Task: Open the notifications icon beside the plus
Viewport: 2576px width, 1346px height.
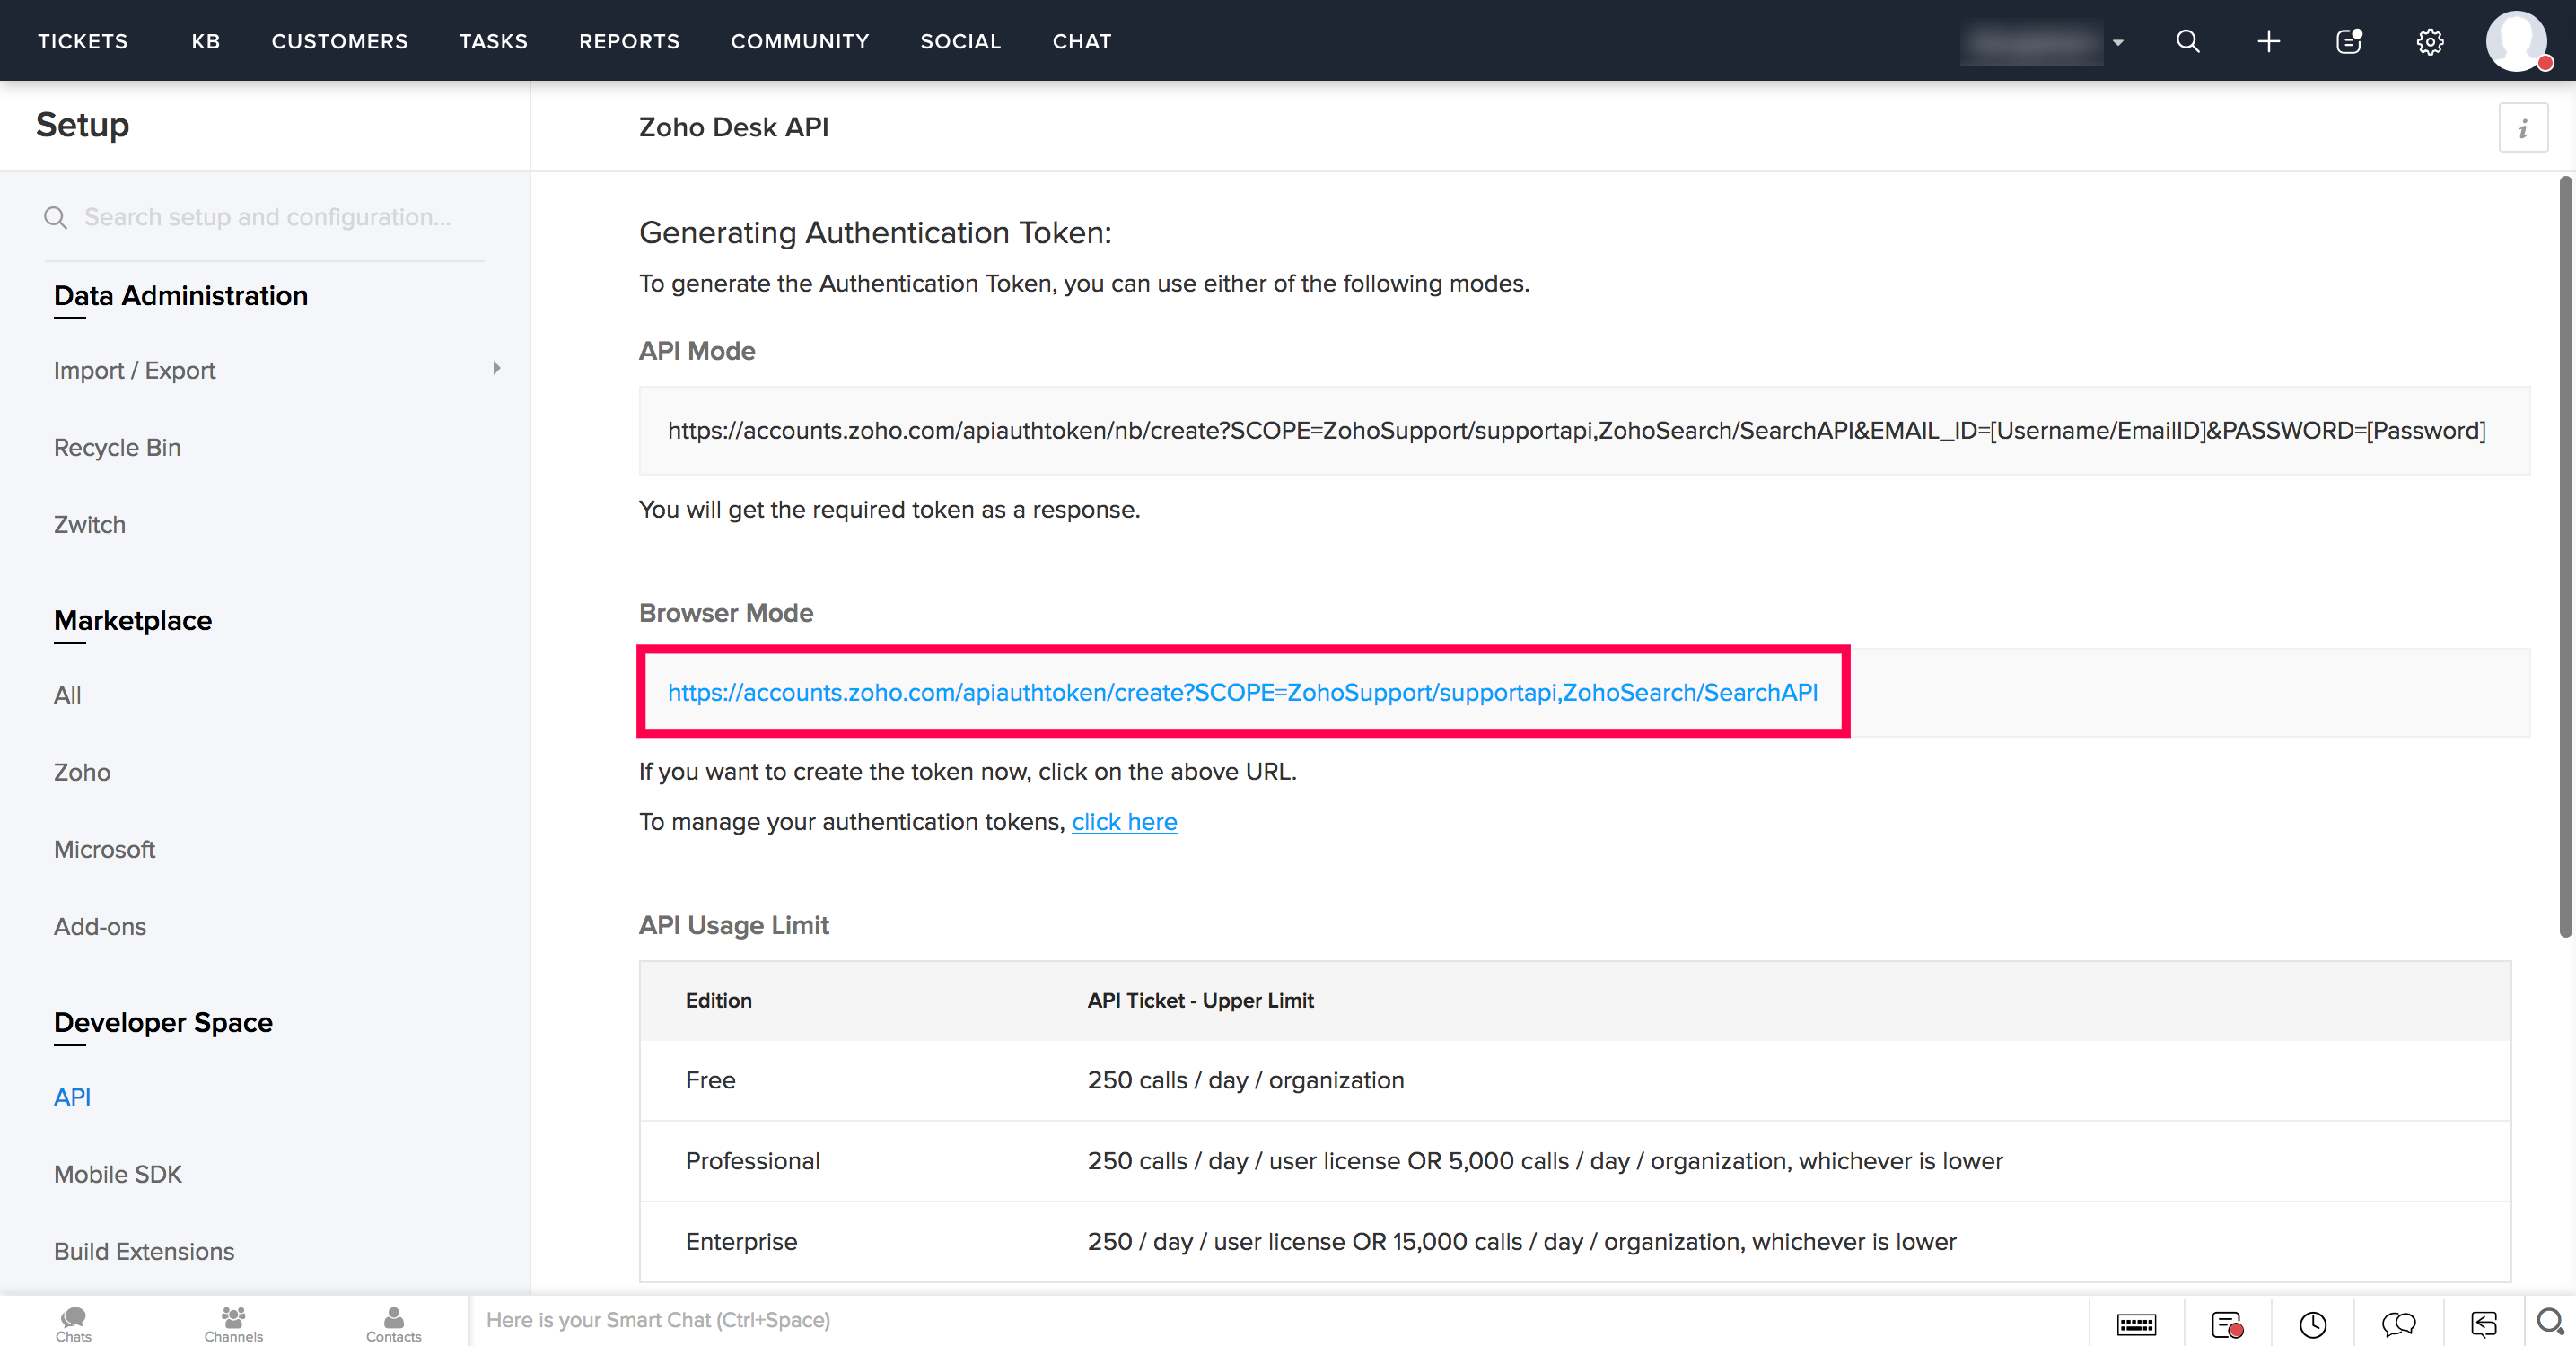Action: 2349,41
